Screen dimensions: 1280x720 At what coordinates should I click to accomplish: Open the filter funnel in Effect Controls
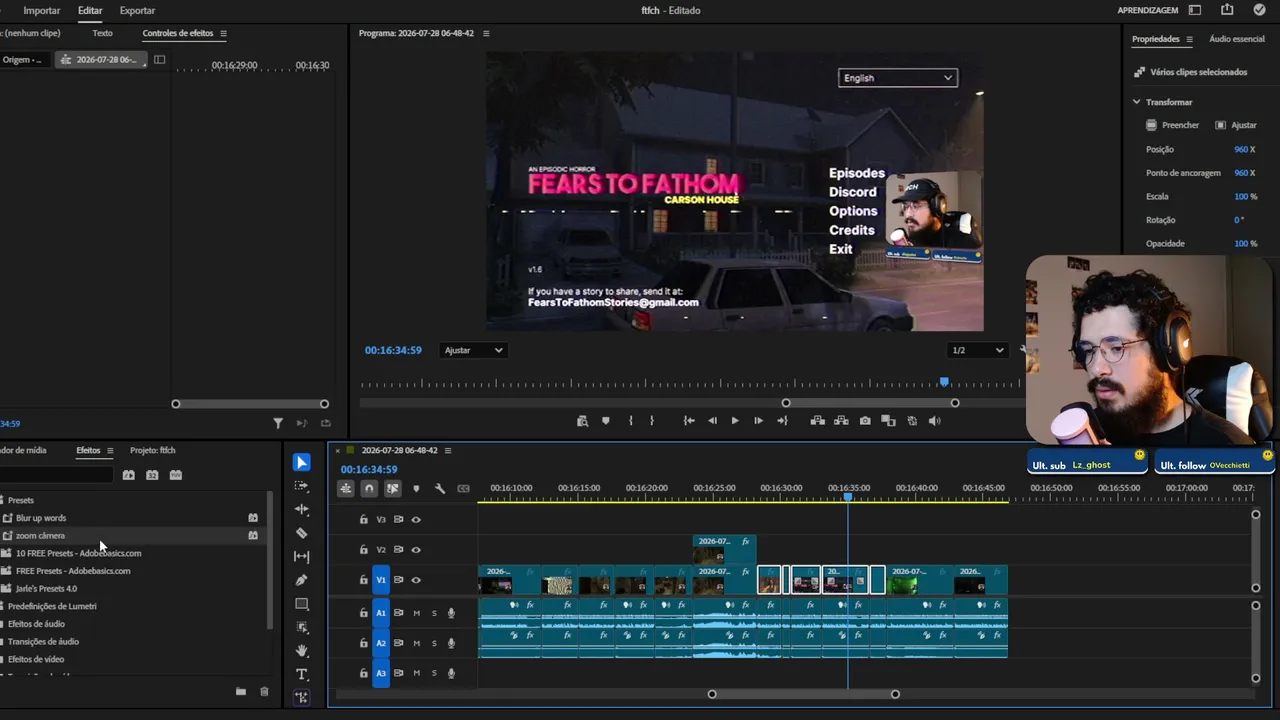coord(278,423)
